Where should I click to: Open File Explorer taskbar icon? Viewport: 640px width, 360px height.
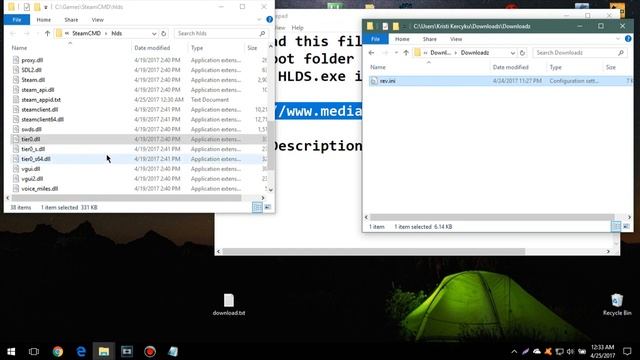point(104,351)
